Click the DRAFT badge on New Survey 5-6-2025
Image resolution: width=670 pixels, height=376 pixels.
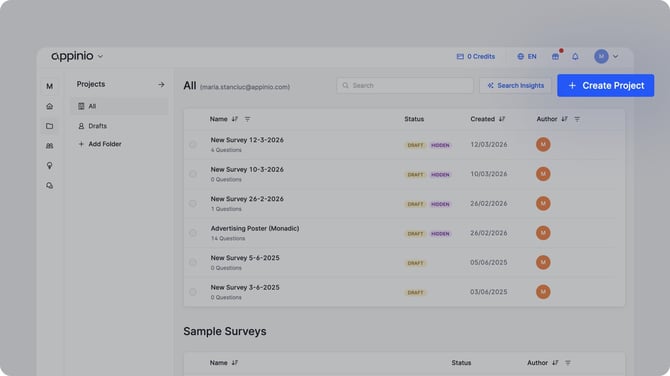(415, 263)
